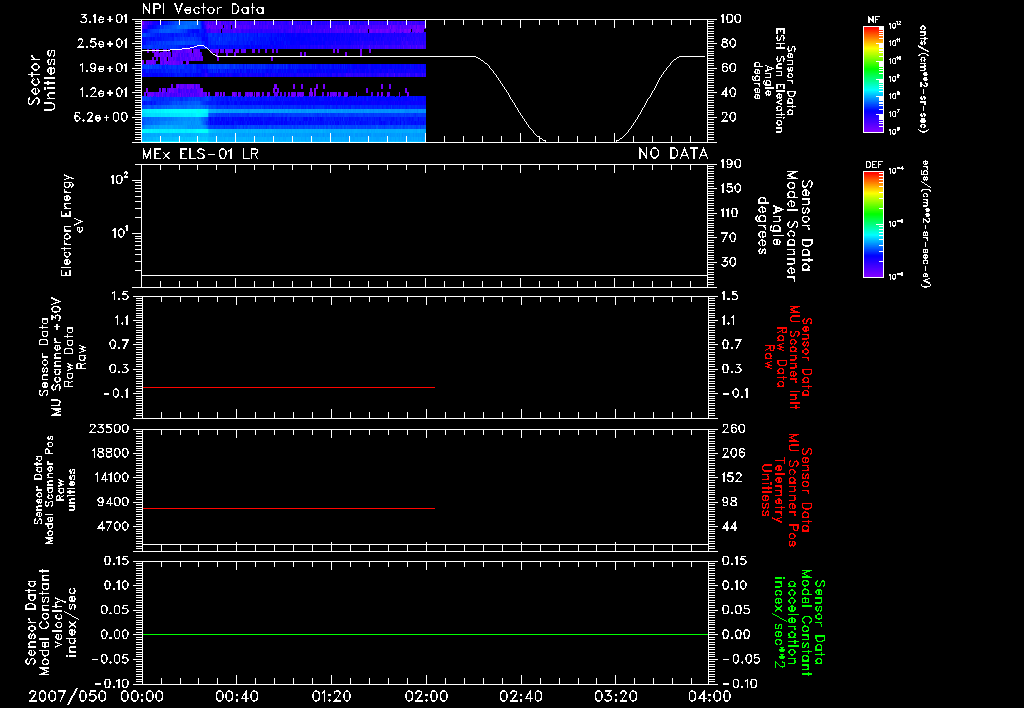Click the 'Electron Energy eV' axis title

(x=71, y=225)
